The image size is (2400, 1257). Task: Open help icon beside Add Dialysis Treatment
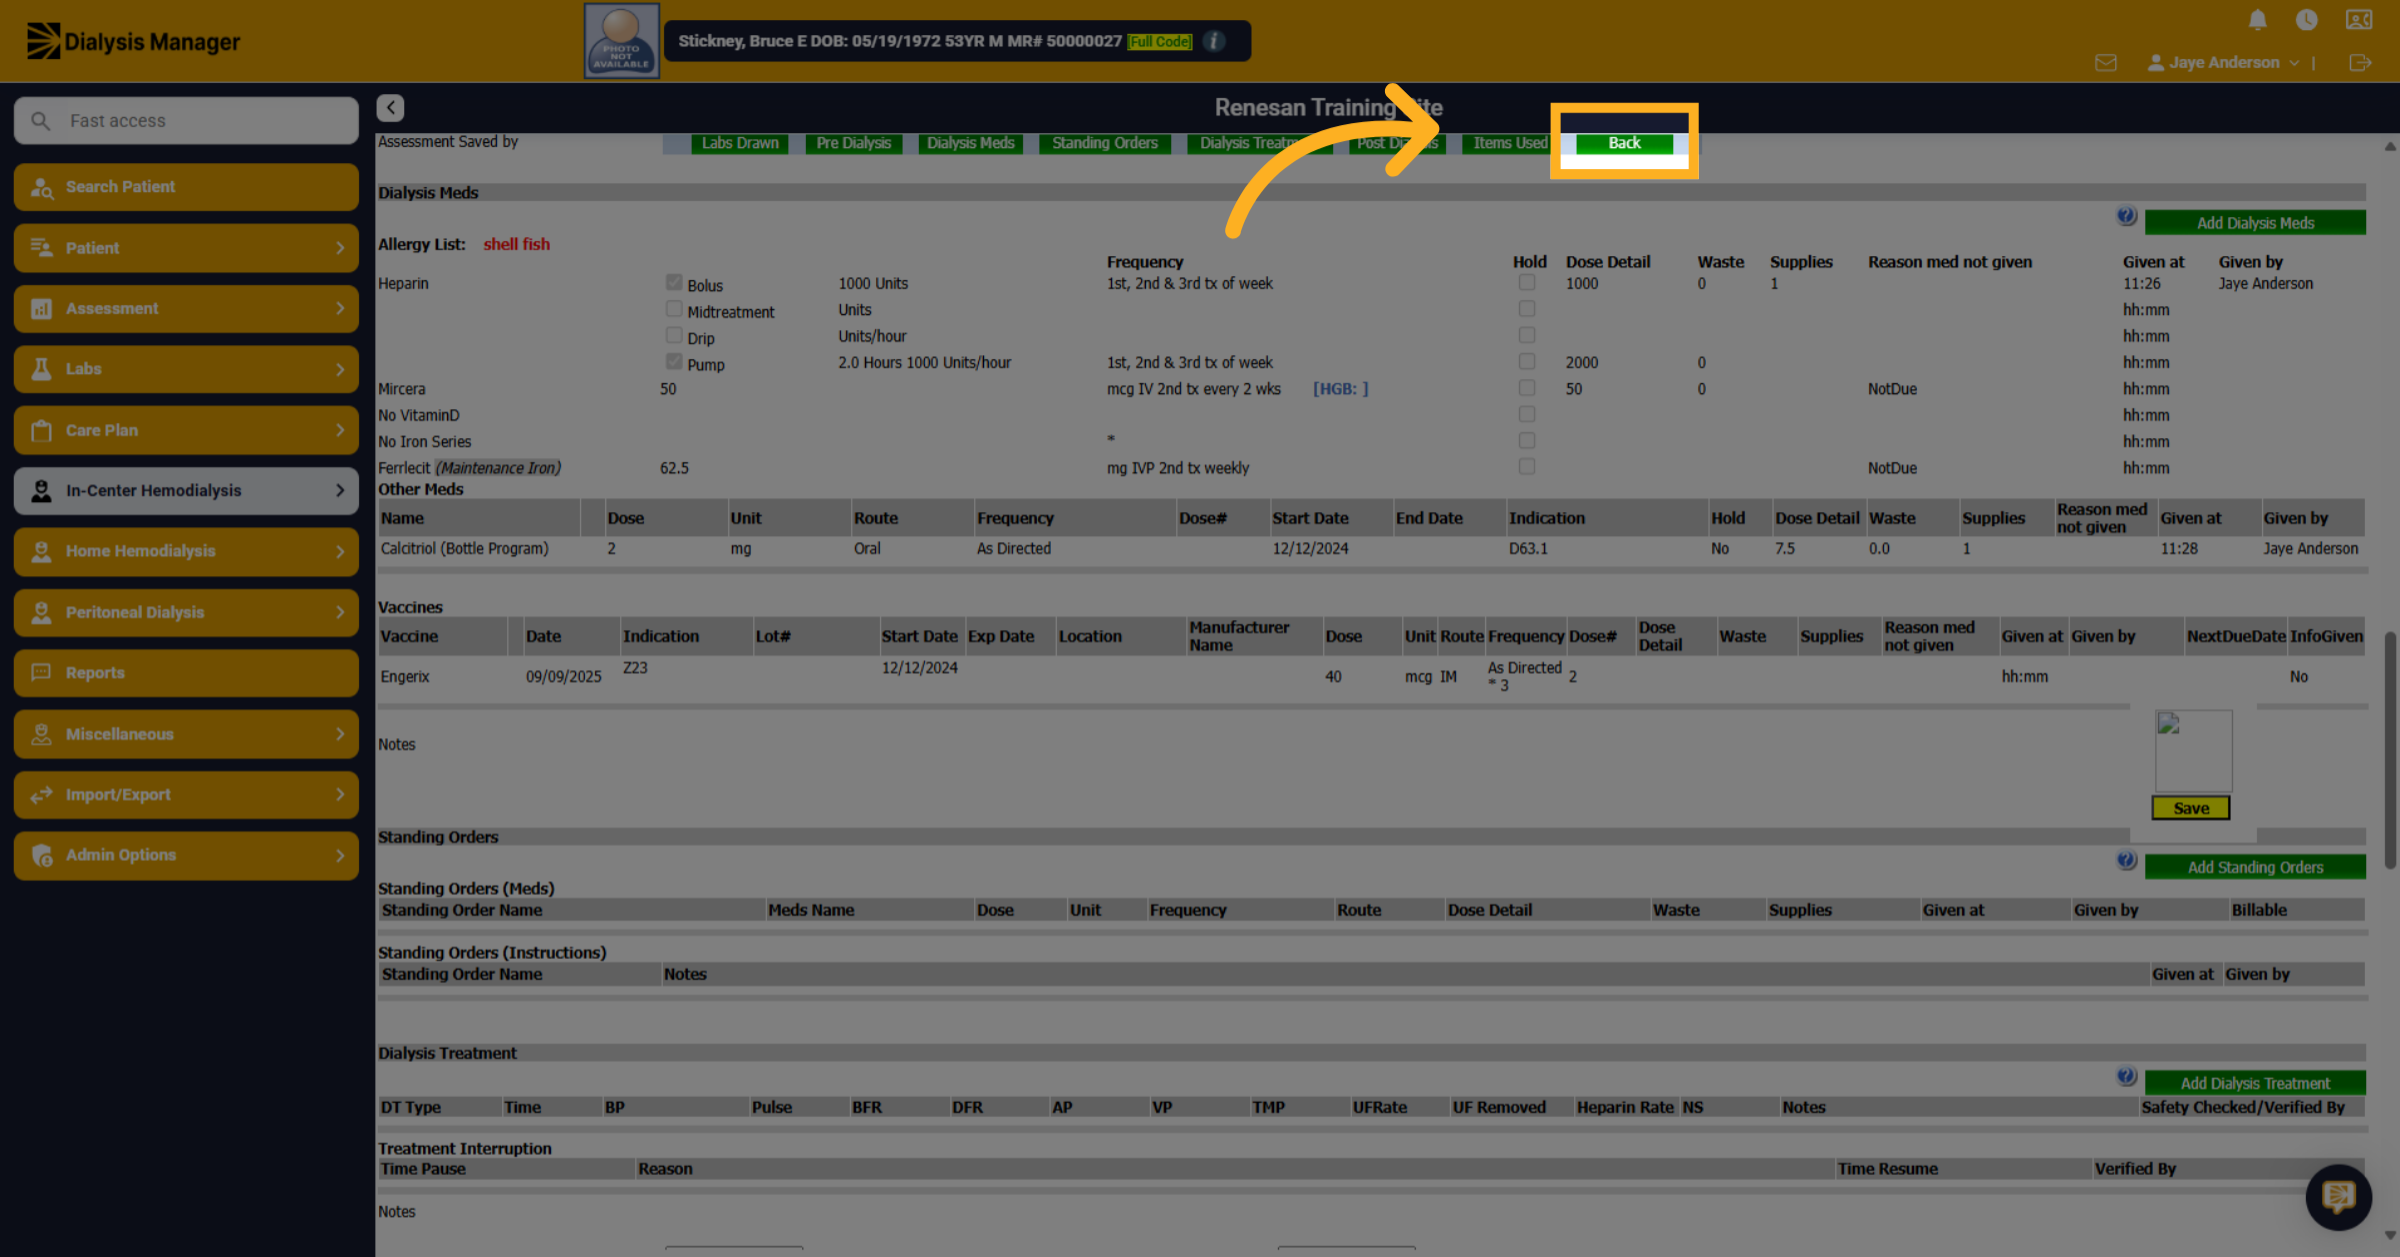coord(2127,1076)
